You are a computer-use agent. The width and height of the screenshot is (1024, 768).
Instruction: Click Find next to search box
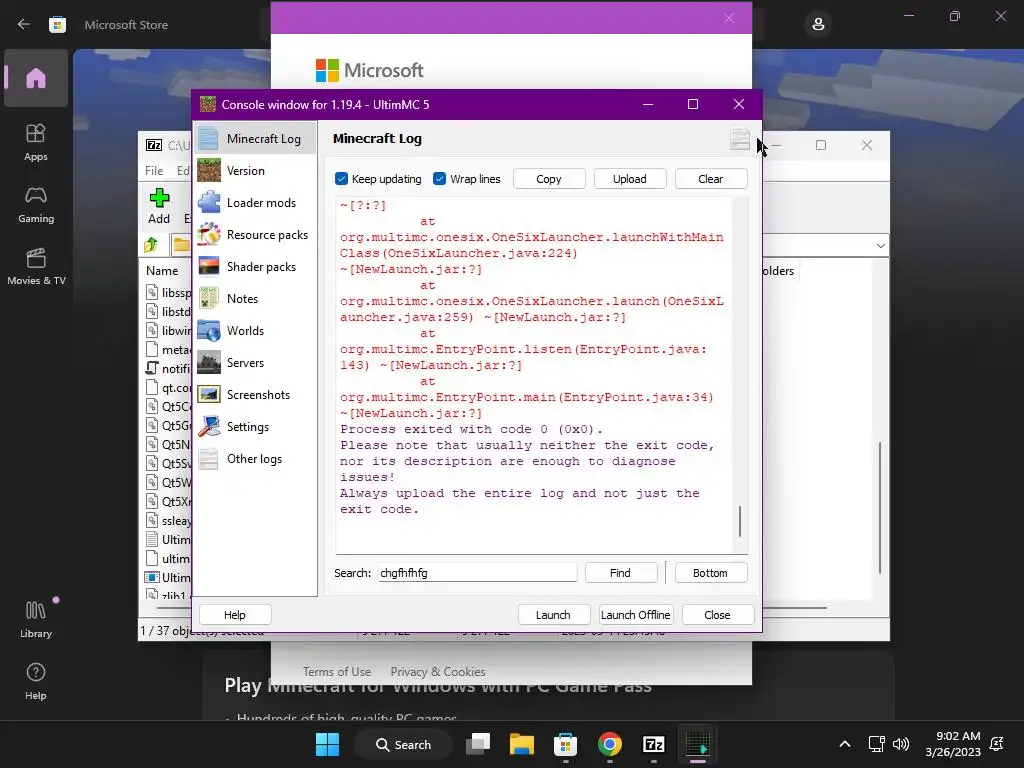click(620, 573)
